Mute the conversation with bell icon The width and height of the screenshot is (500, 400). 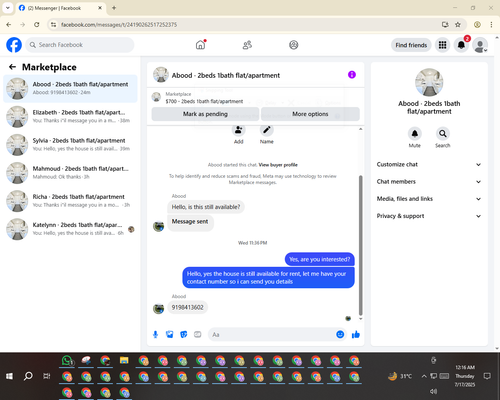(x=415, y=134)
